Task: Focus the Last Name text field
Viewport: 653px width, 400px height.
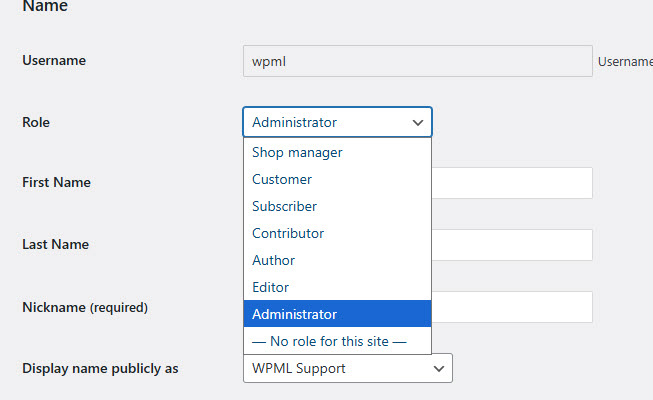Action: point(512,245)
